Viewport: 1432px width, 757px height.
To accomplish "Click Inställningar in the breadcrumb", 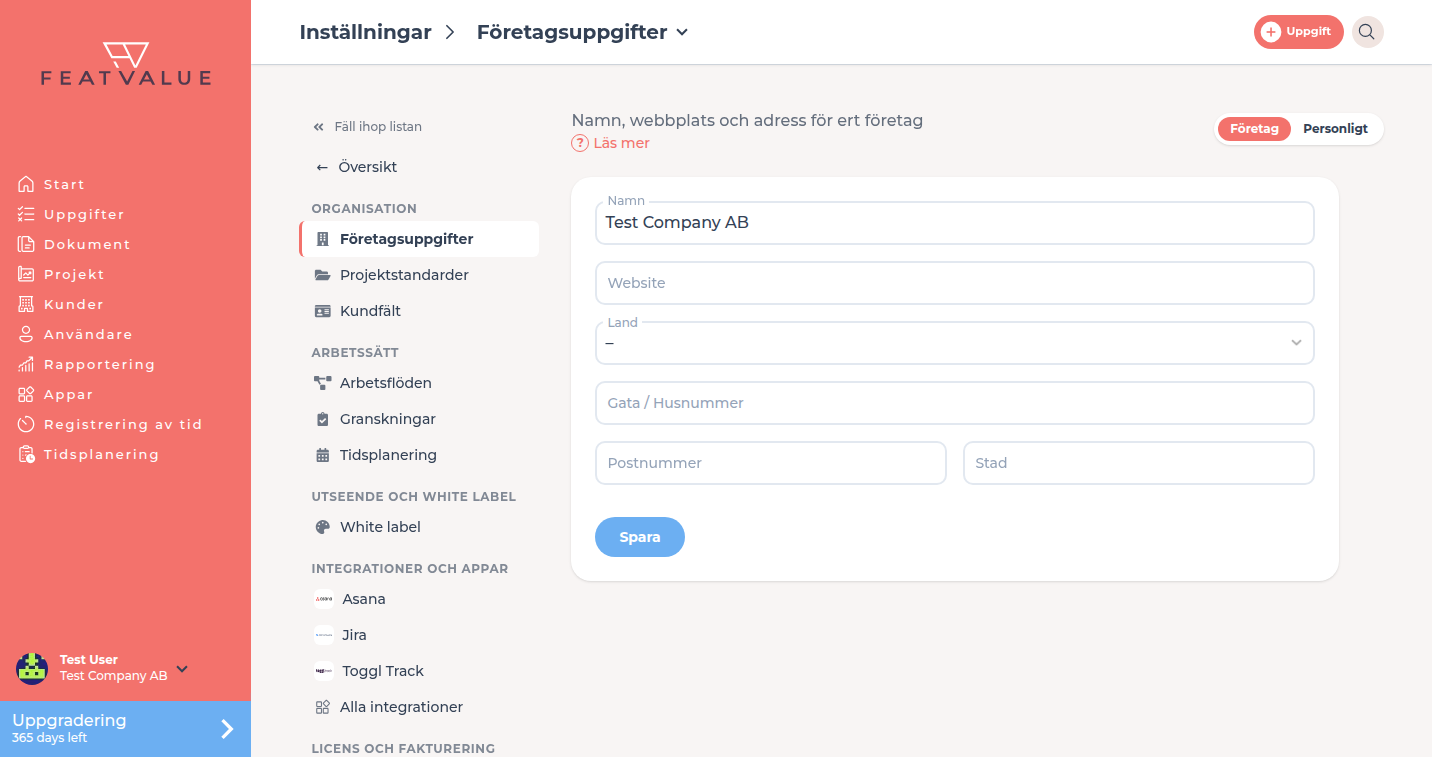I will point(365,32).
